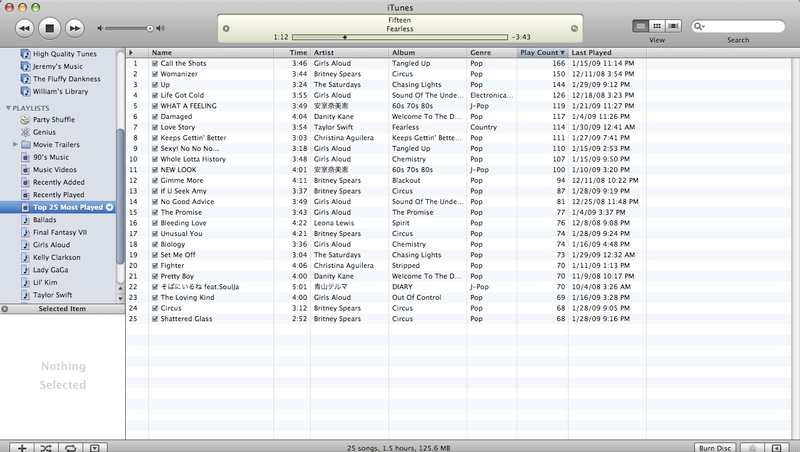Switch to grid view icon
800x452 pixels.
click(x=657, y=26)
